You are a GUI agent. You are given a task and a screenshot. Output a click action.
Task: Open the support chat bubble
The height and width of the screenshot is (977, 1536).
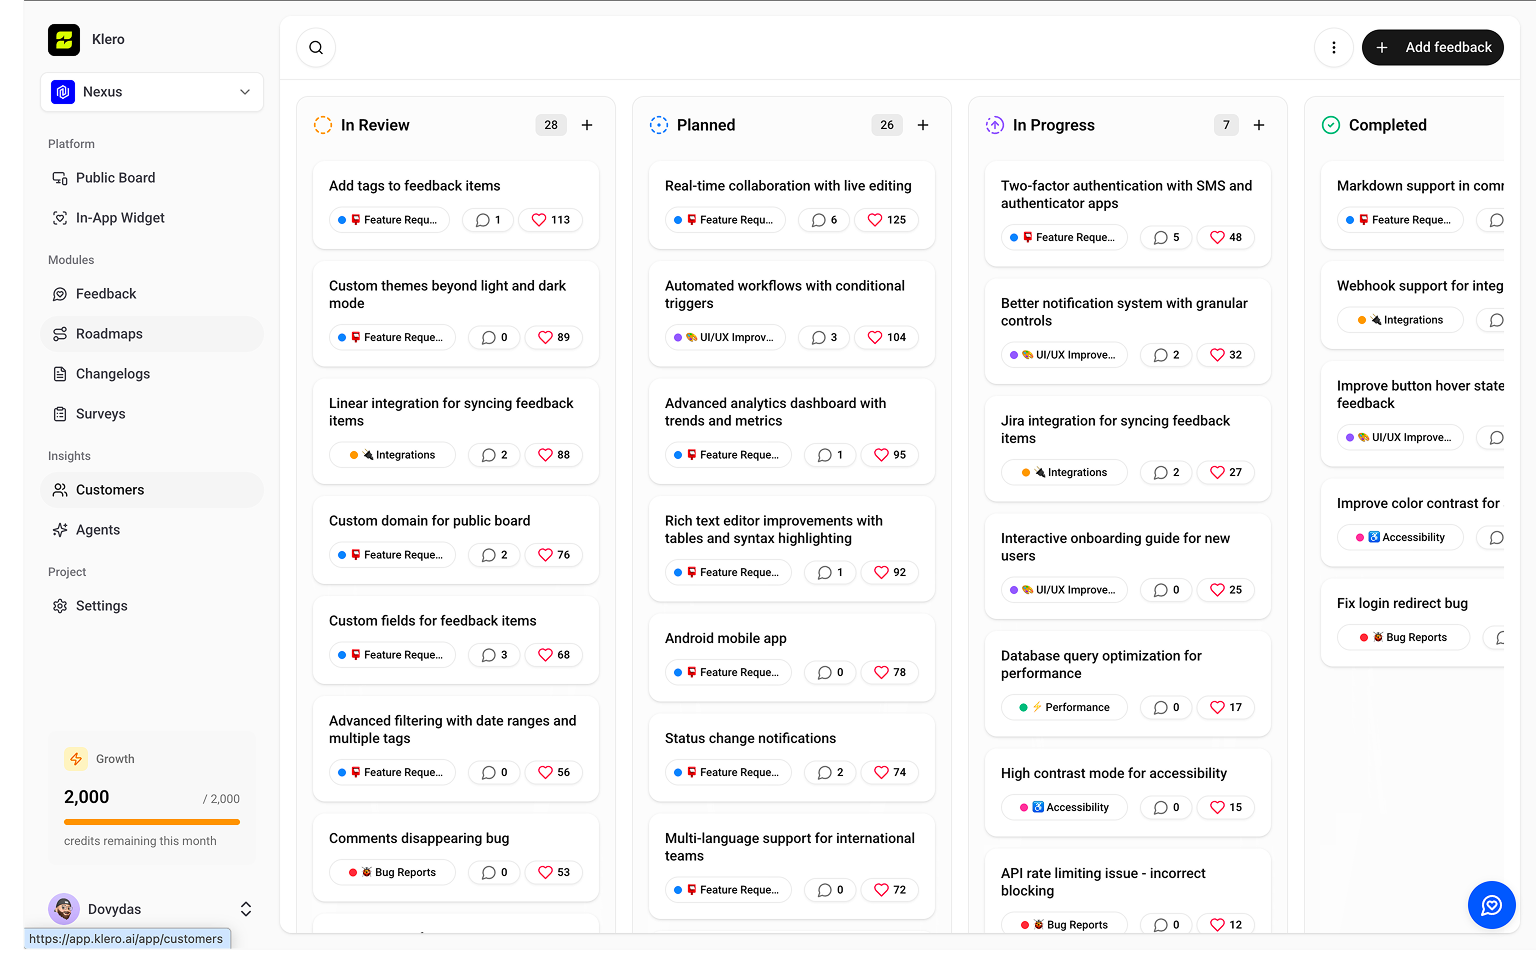coord(1491,905)
